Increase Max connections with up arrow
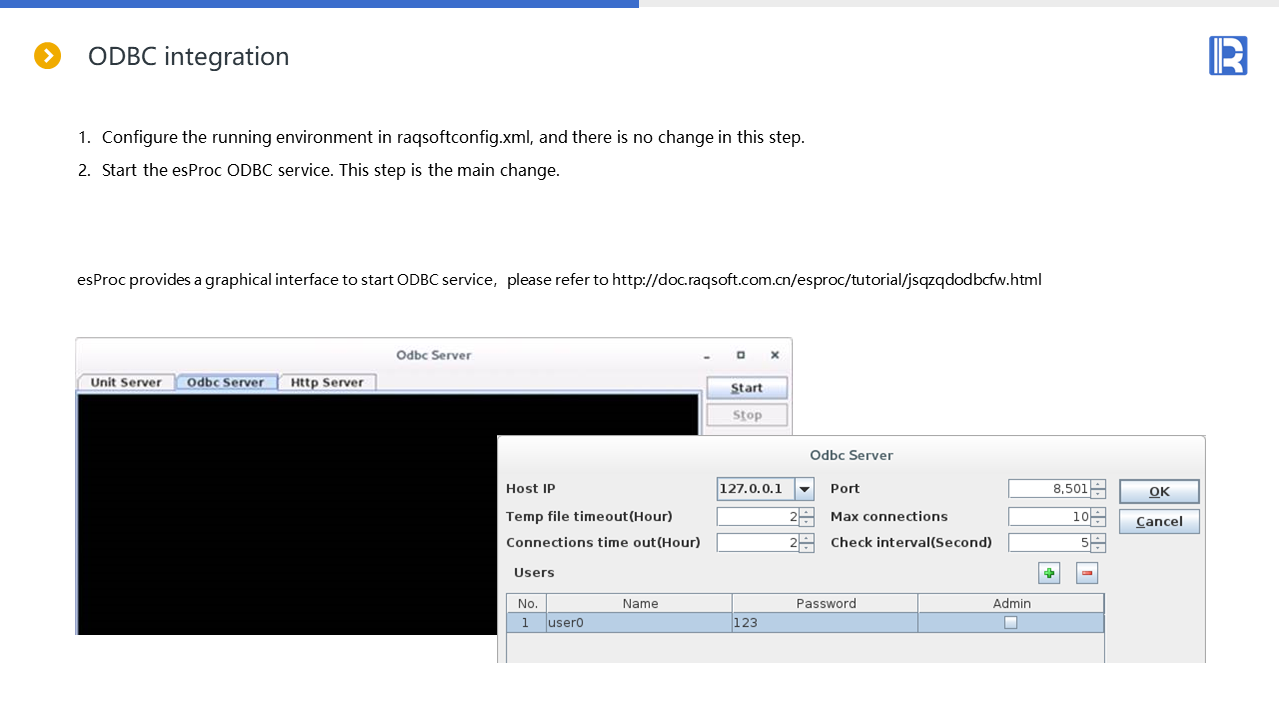 point(1098,512)
